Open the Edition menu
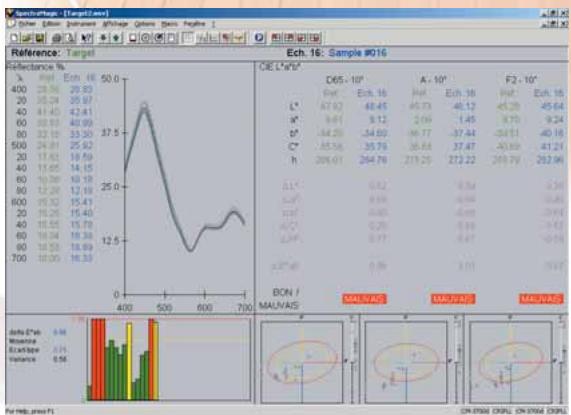This screenshot has height=415, width=571. coord(51,24)
